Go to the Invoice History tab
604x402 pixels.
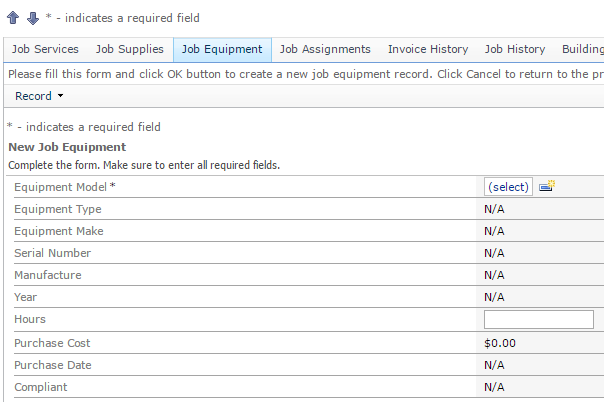click(428, 49)
